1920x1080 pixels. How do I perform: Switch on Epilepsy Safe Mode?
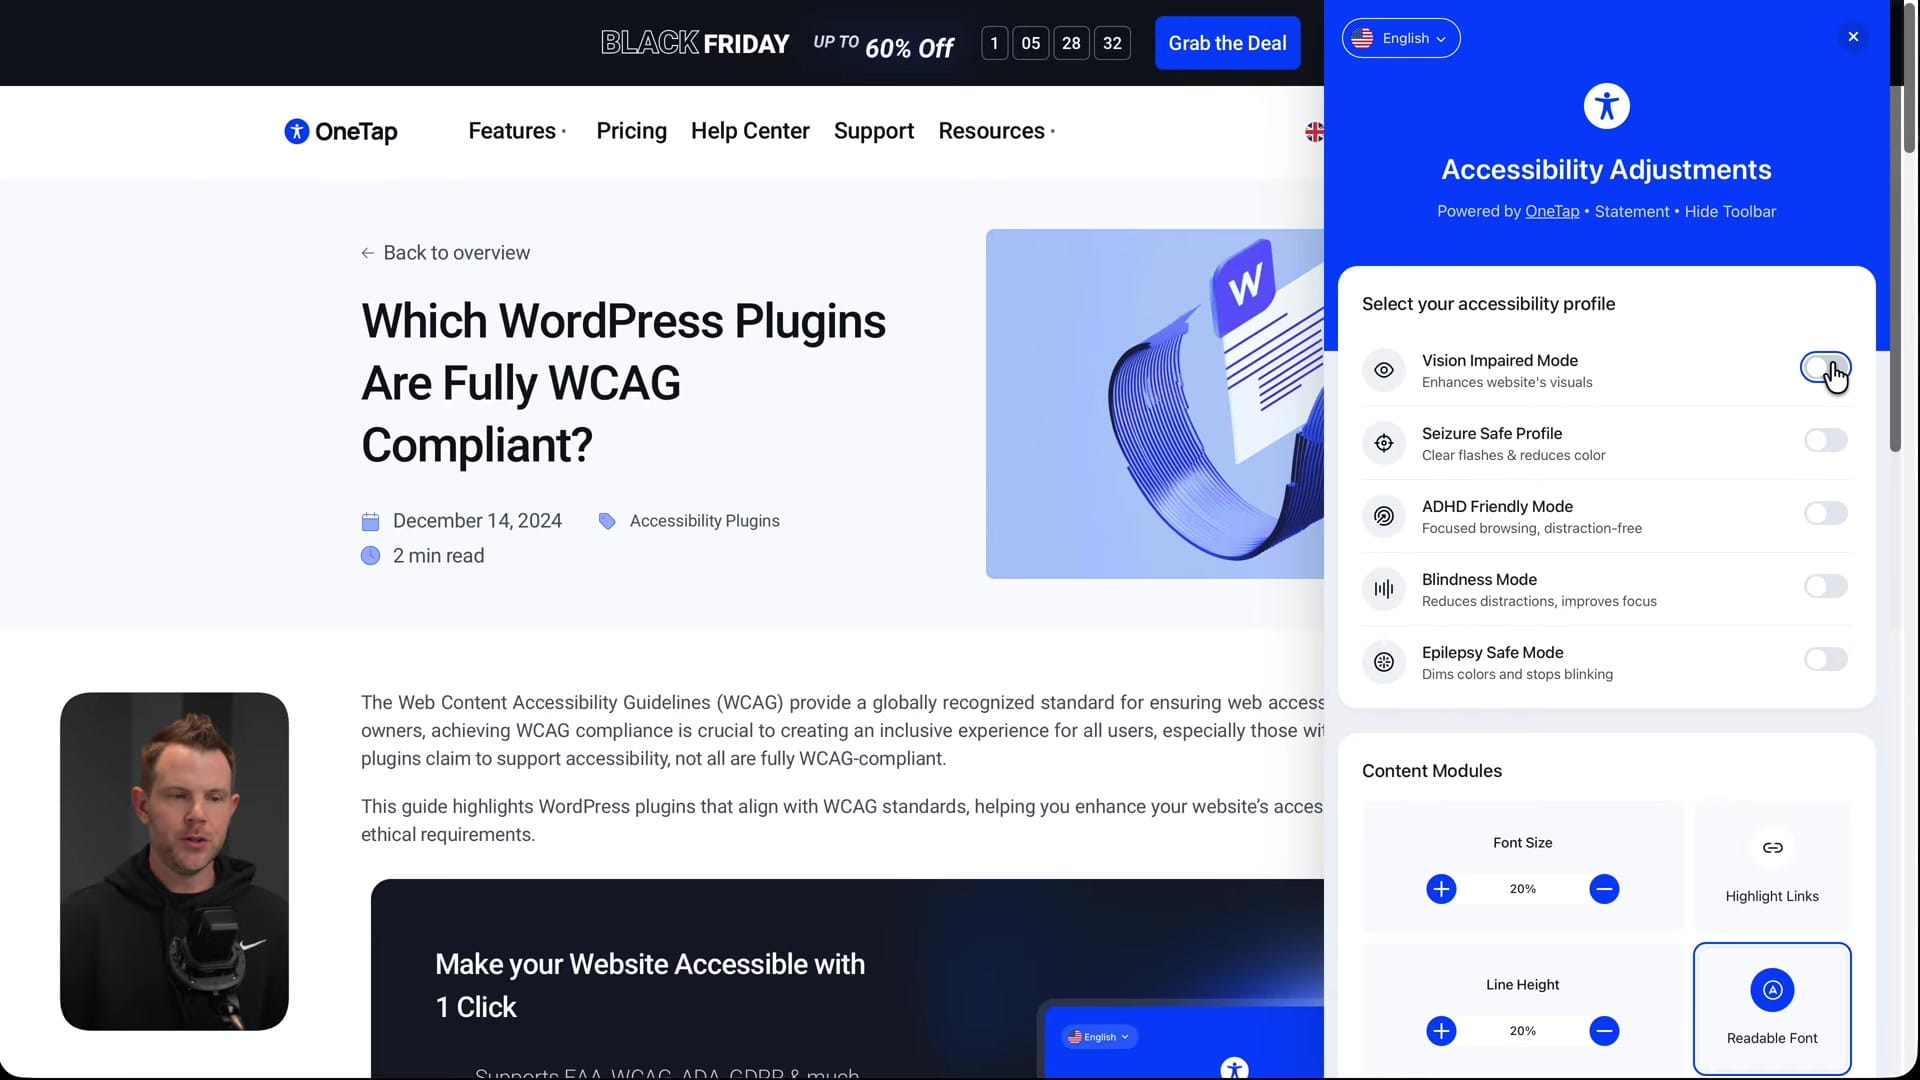(1825, 659)
